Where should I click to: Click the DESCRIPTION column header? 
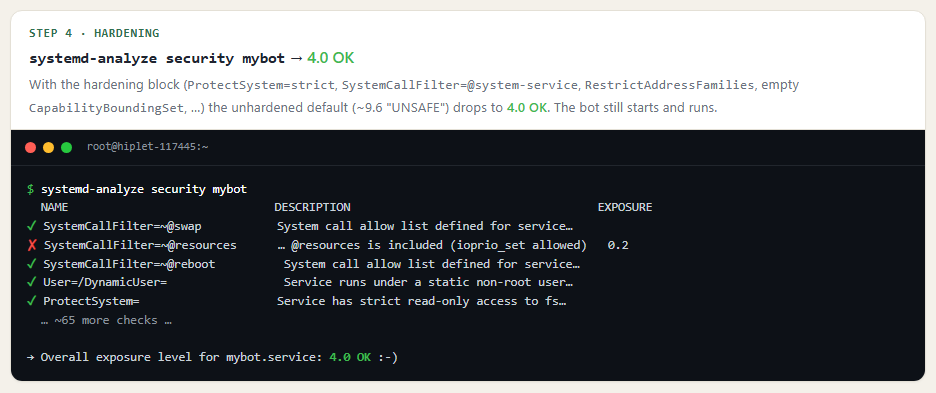coord(312,208)
